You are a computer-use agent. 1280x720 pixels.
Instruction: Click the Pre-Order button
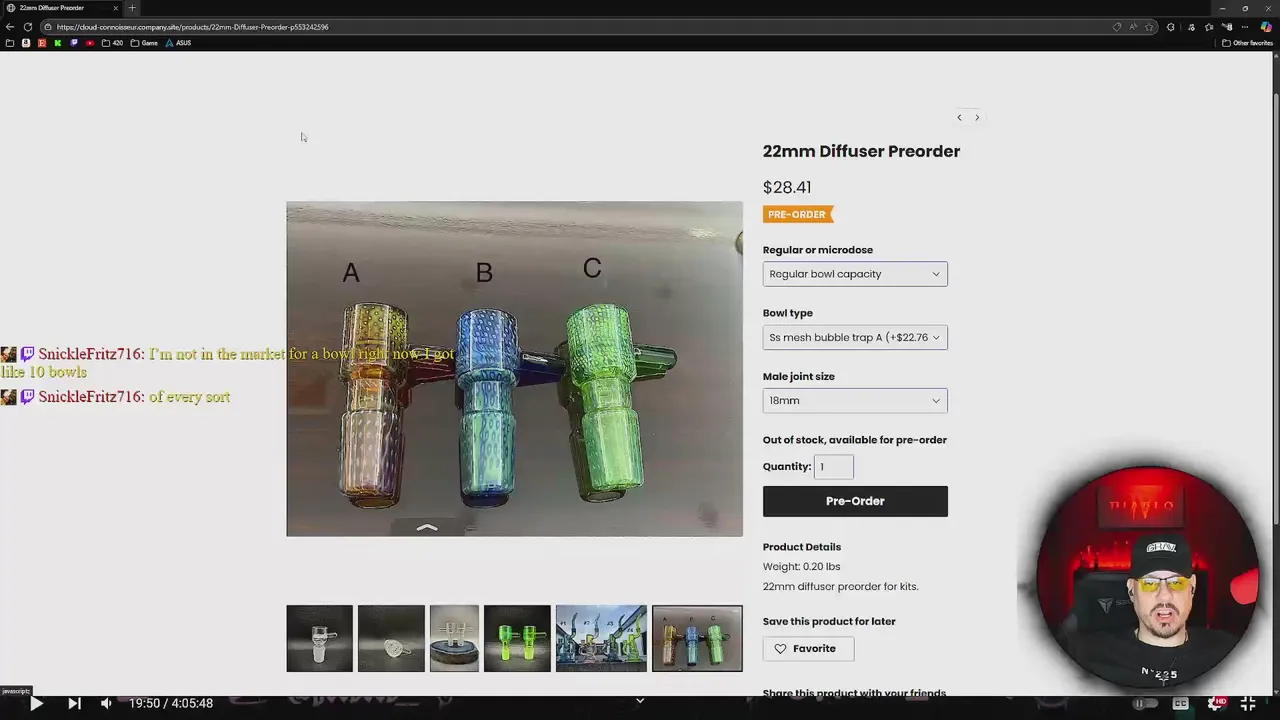tap(855, 501)
